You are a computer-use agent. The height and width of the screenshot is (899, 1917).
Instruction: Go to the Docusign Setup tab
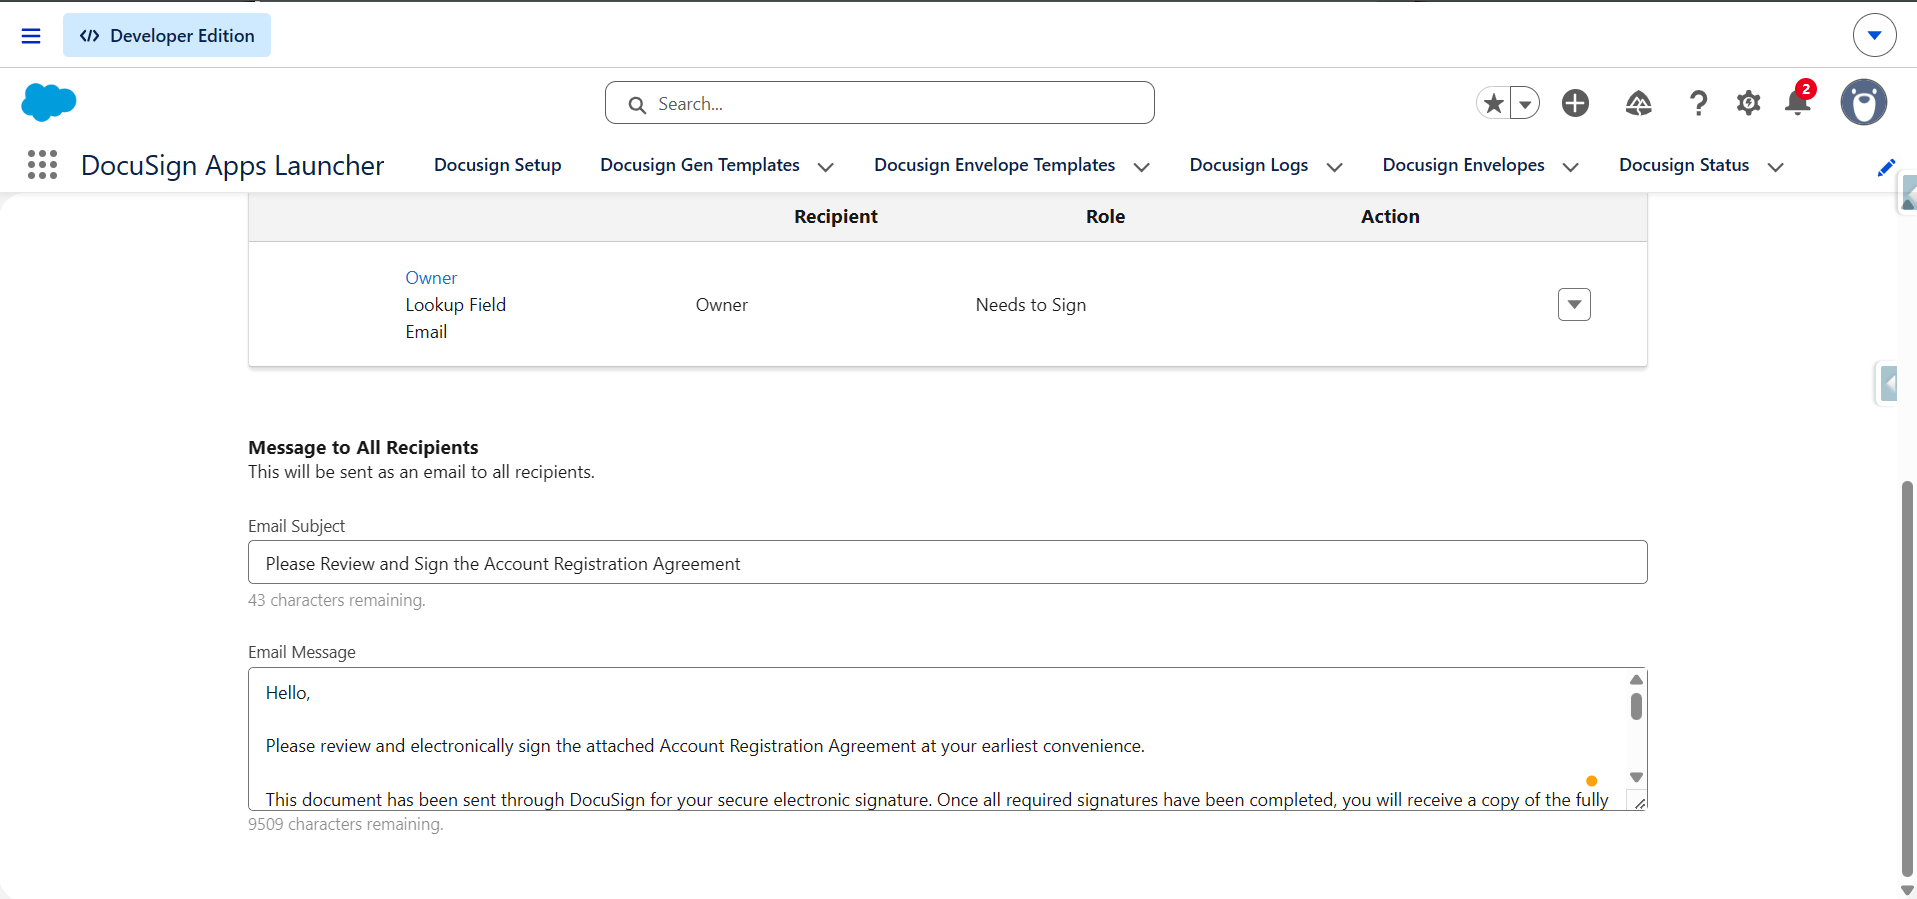(498, 165)
